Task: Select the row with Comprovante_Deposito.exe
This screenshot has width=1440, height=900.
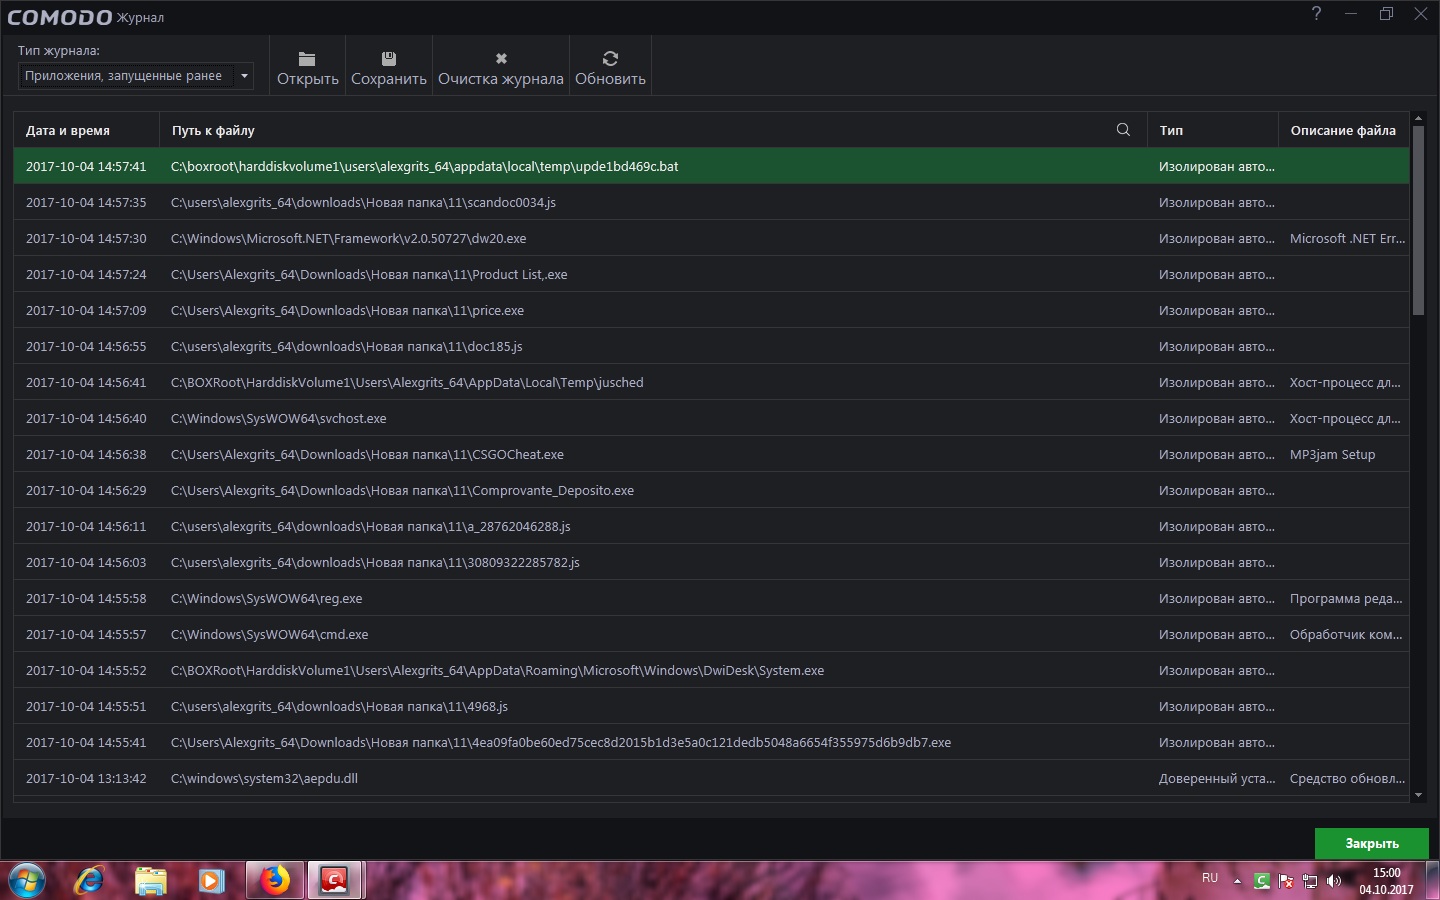Action: [x=711, y=490]
